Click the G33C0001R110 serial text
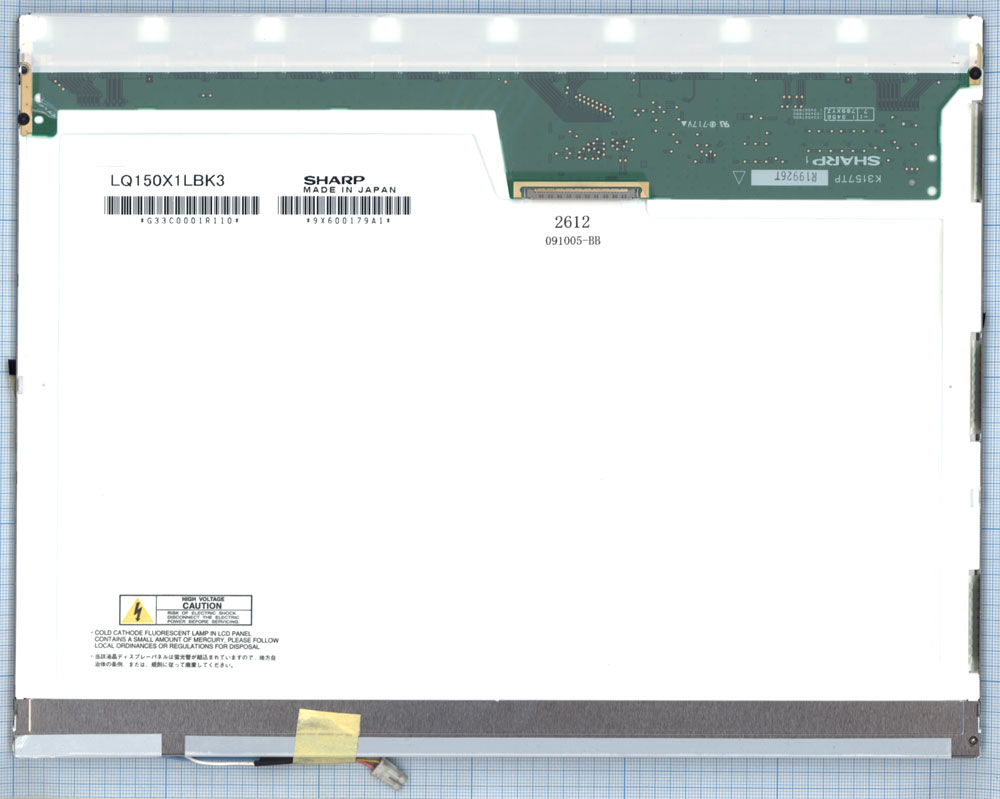The height and width of the screenshot is (799, 1000). pyautogui.click(x=189, y=221)
